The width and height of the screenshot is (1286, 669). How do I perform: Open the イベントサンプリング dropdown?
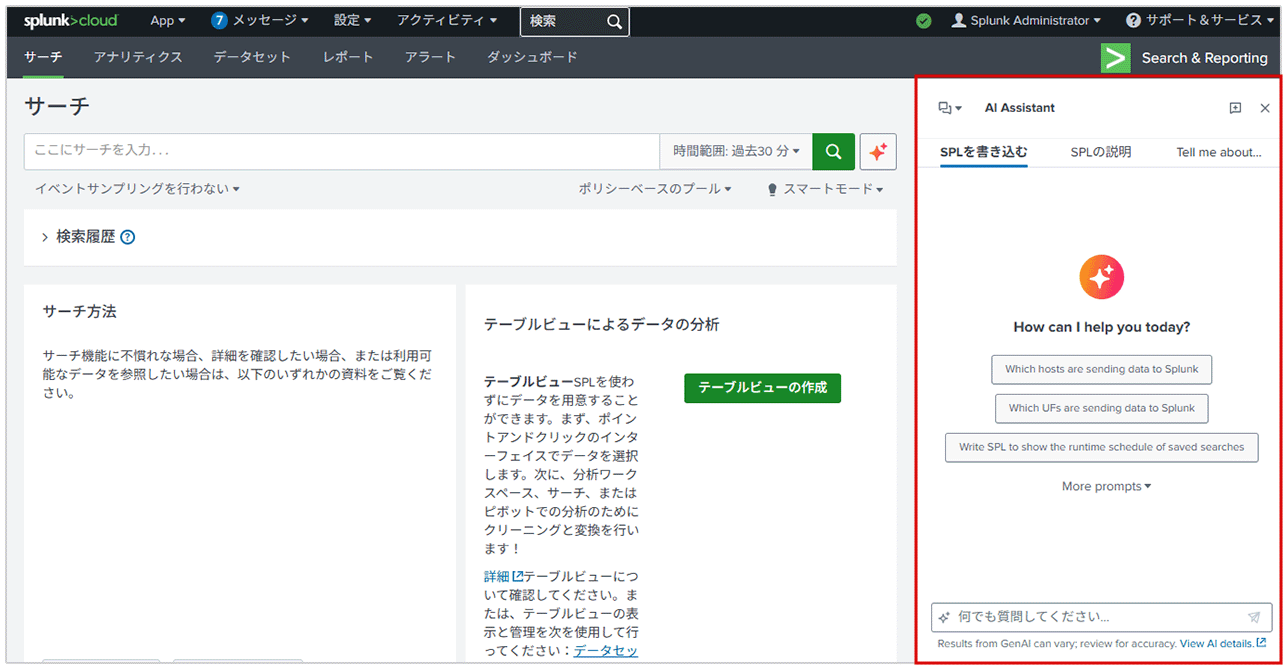click(x=137, y=189)
